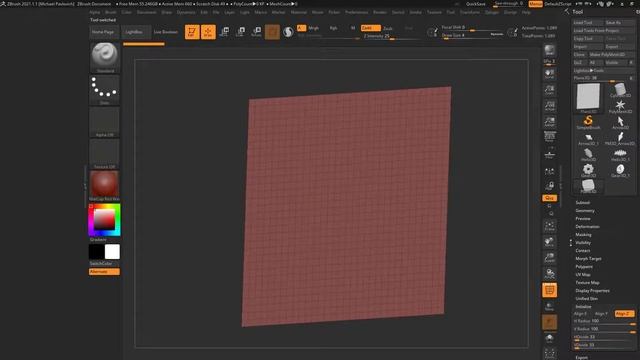
Task: Toggle Zadd mode
Action: tap(371, 28)
